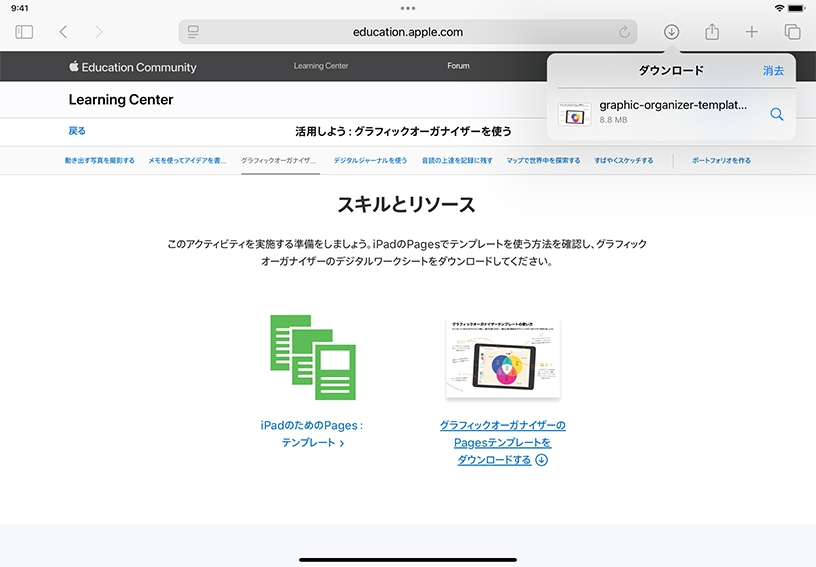Tap the 戻る back link
This screenshot has width=816, height=567.
[77, 131]
